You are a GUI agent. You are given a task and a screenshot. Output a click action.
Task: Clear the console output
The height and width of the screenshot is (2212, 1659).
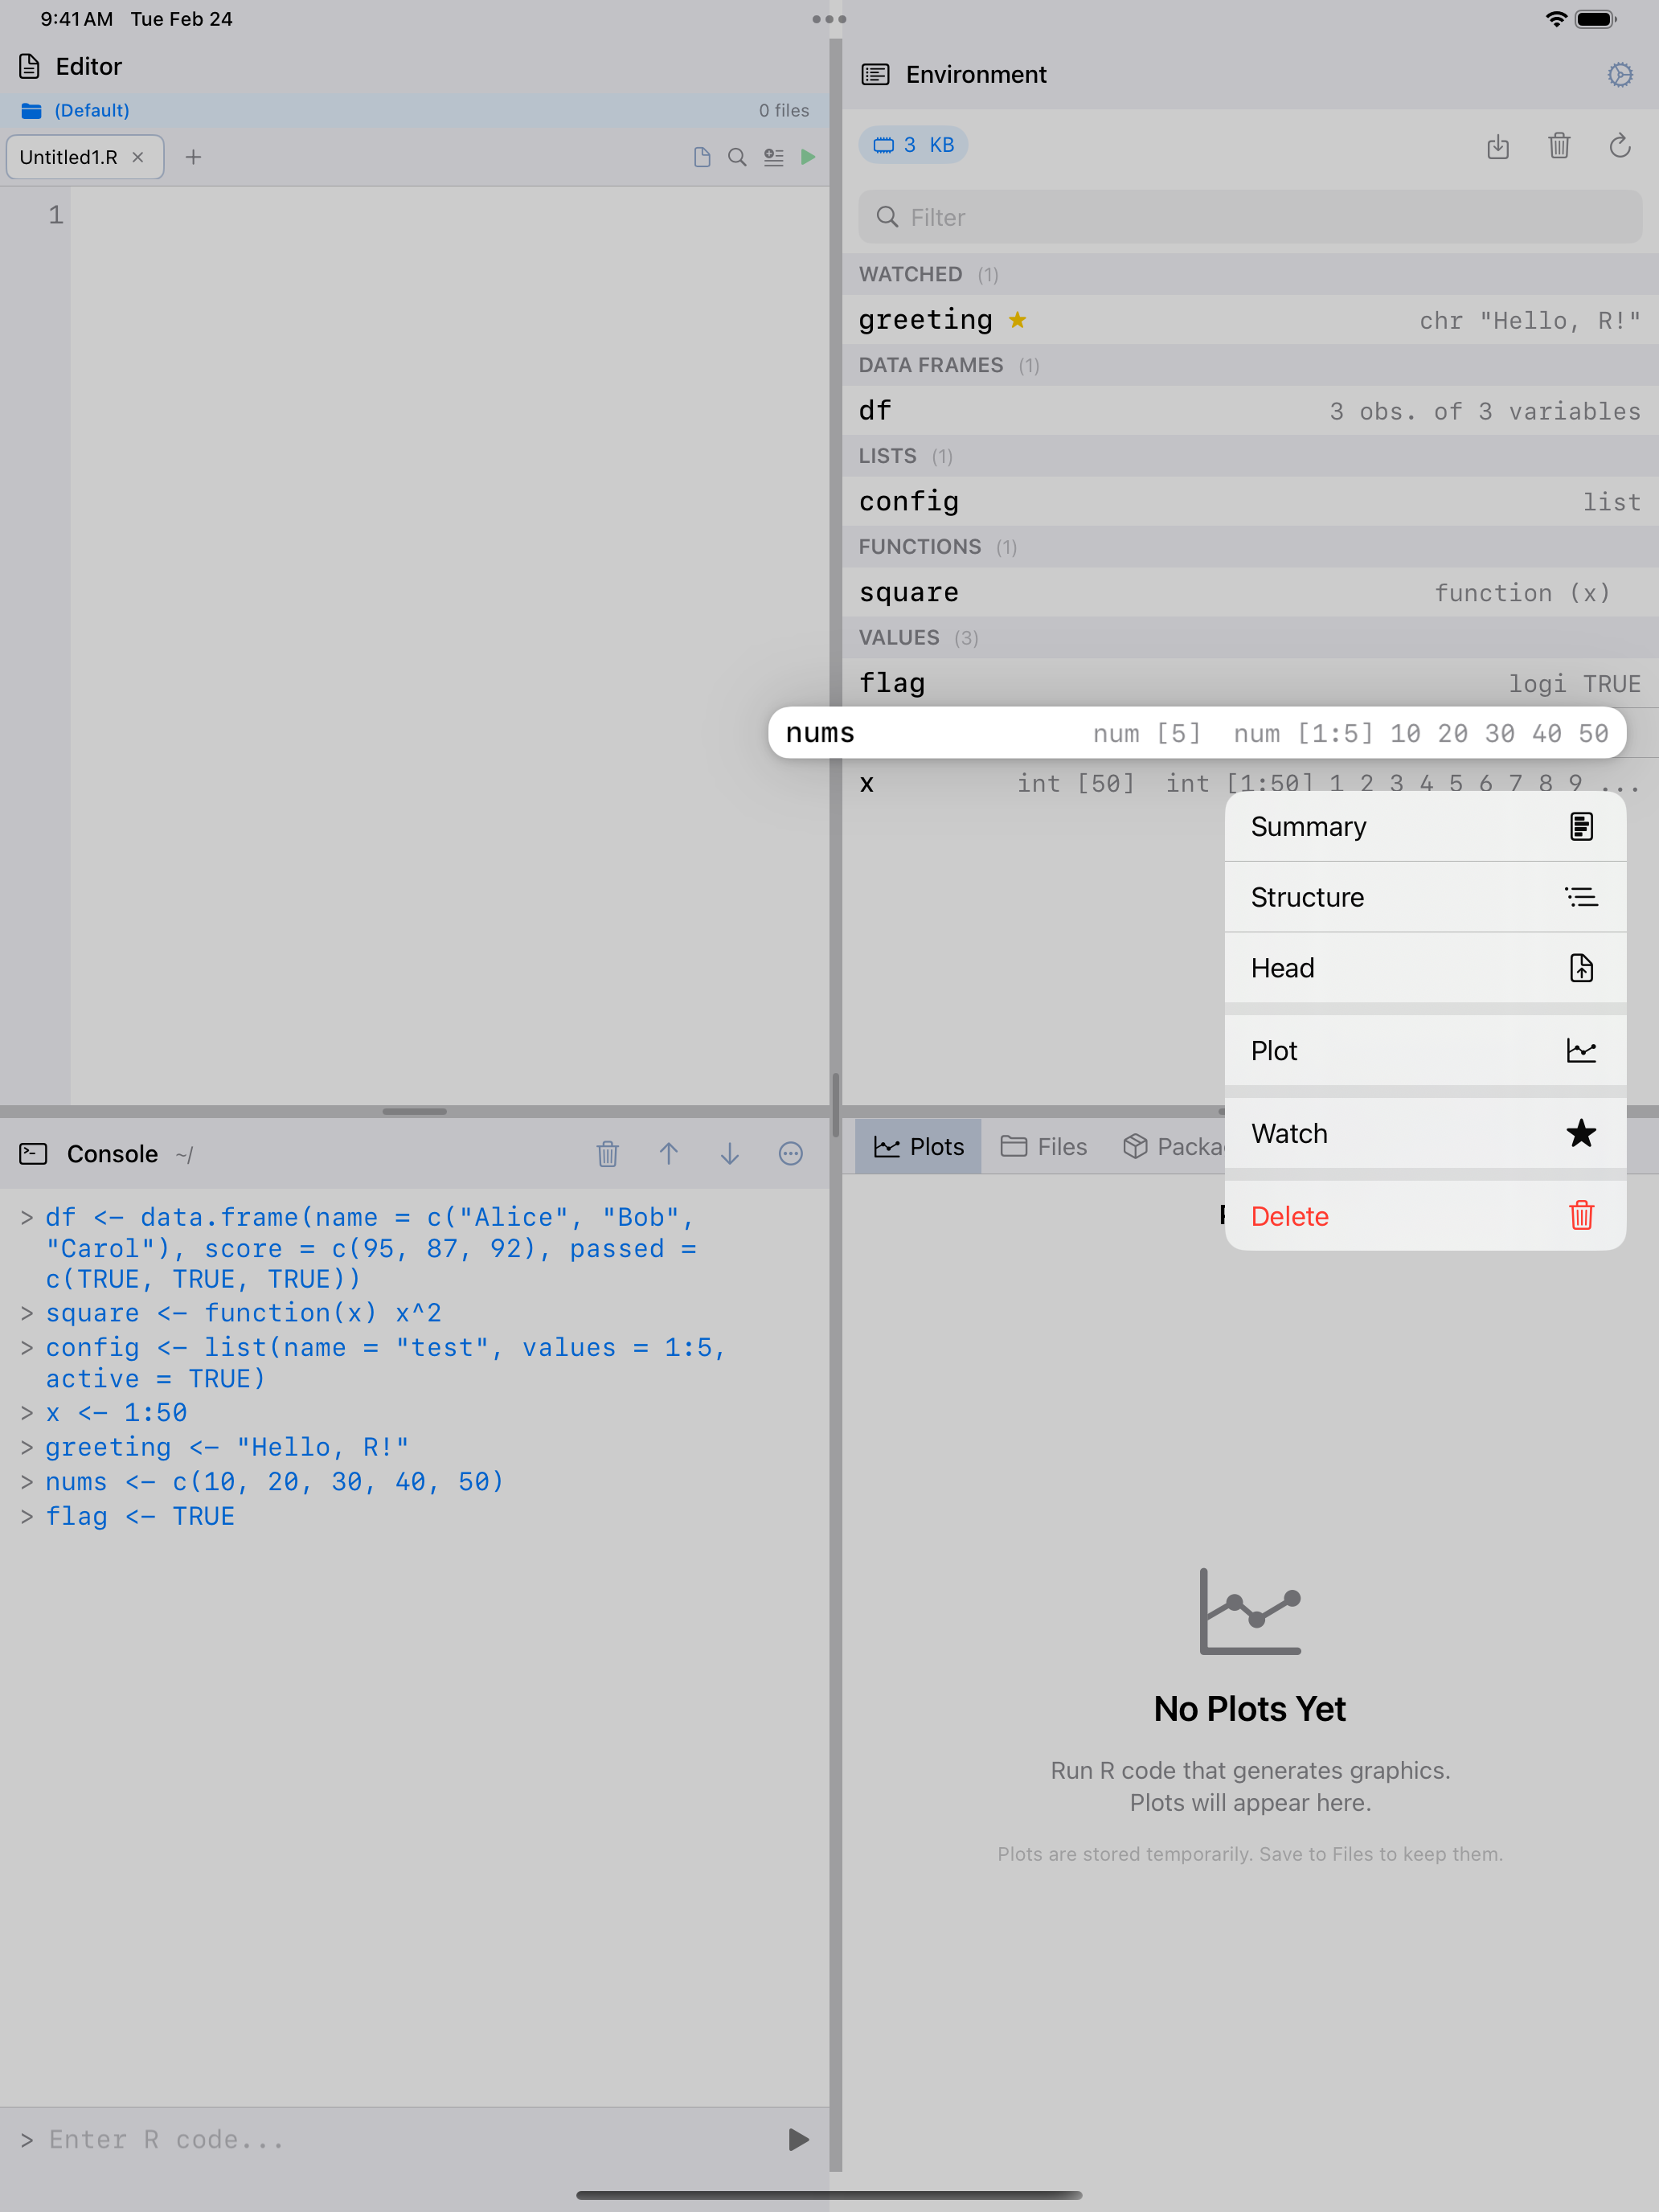608,1153
